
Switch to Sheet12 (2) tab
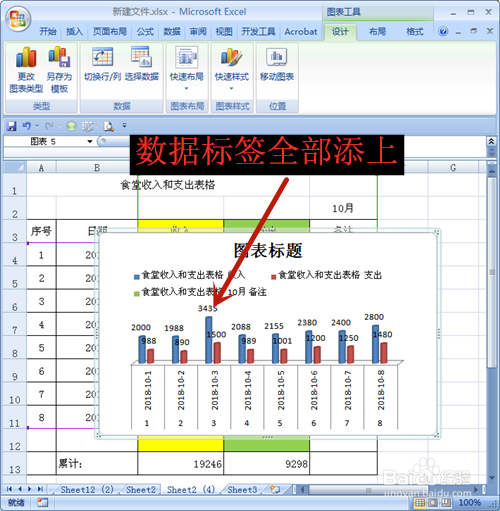coord(87,489)
